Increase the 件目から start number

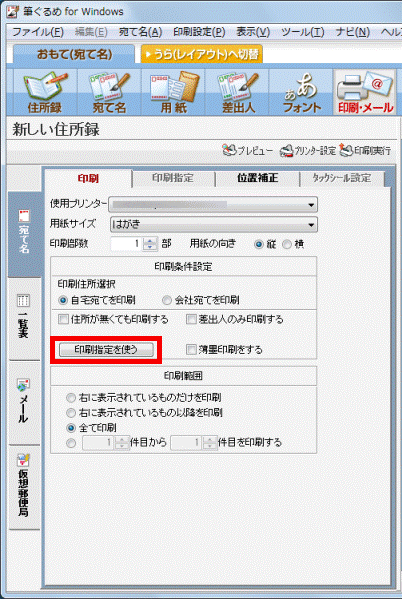click(x=122, y=439)
